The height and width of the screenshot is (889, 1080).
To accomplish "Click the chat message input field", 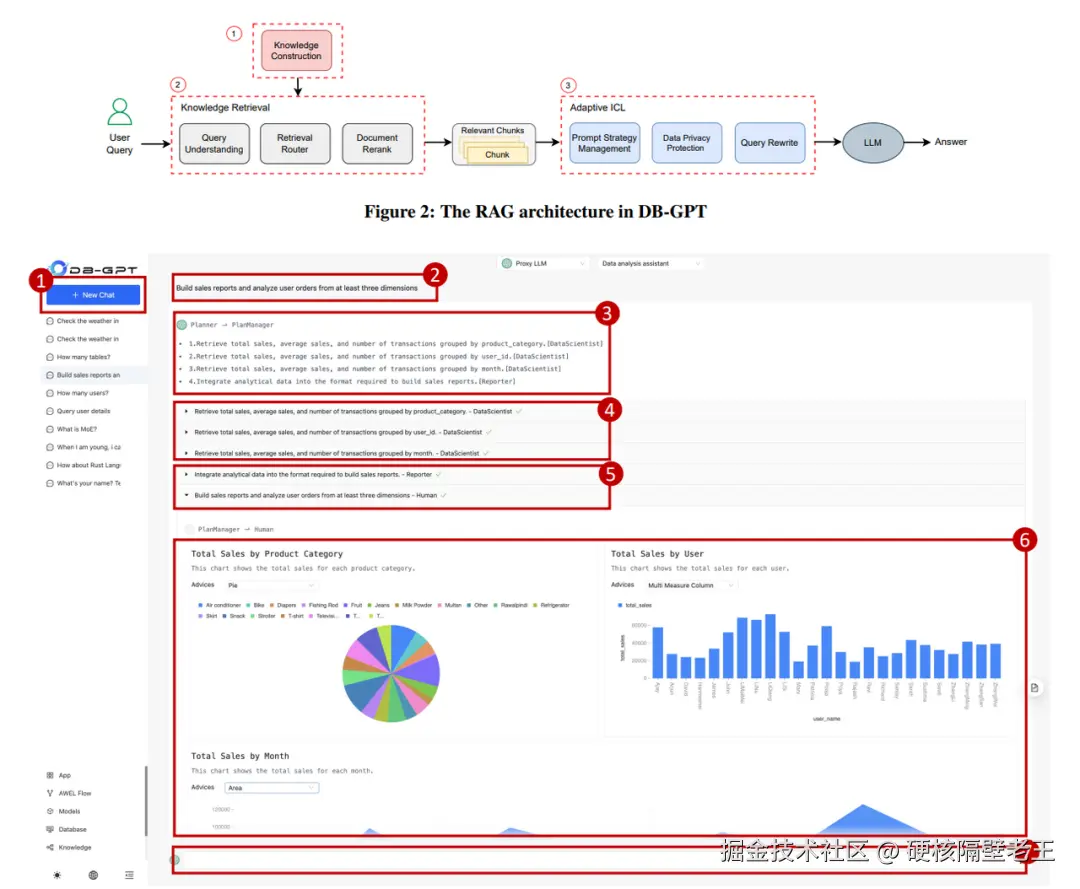I will (599, 860).
